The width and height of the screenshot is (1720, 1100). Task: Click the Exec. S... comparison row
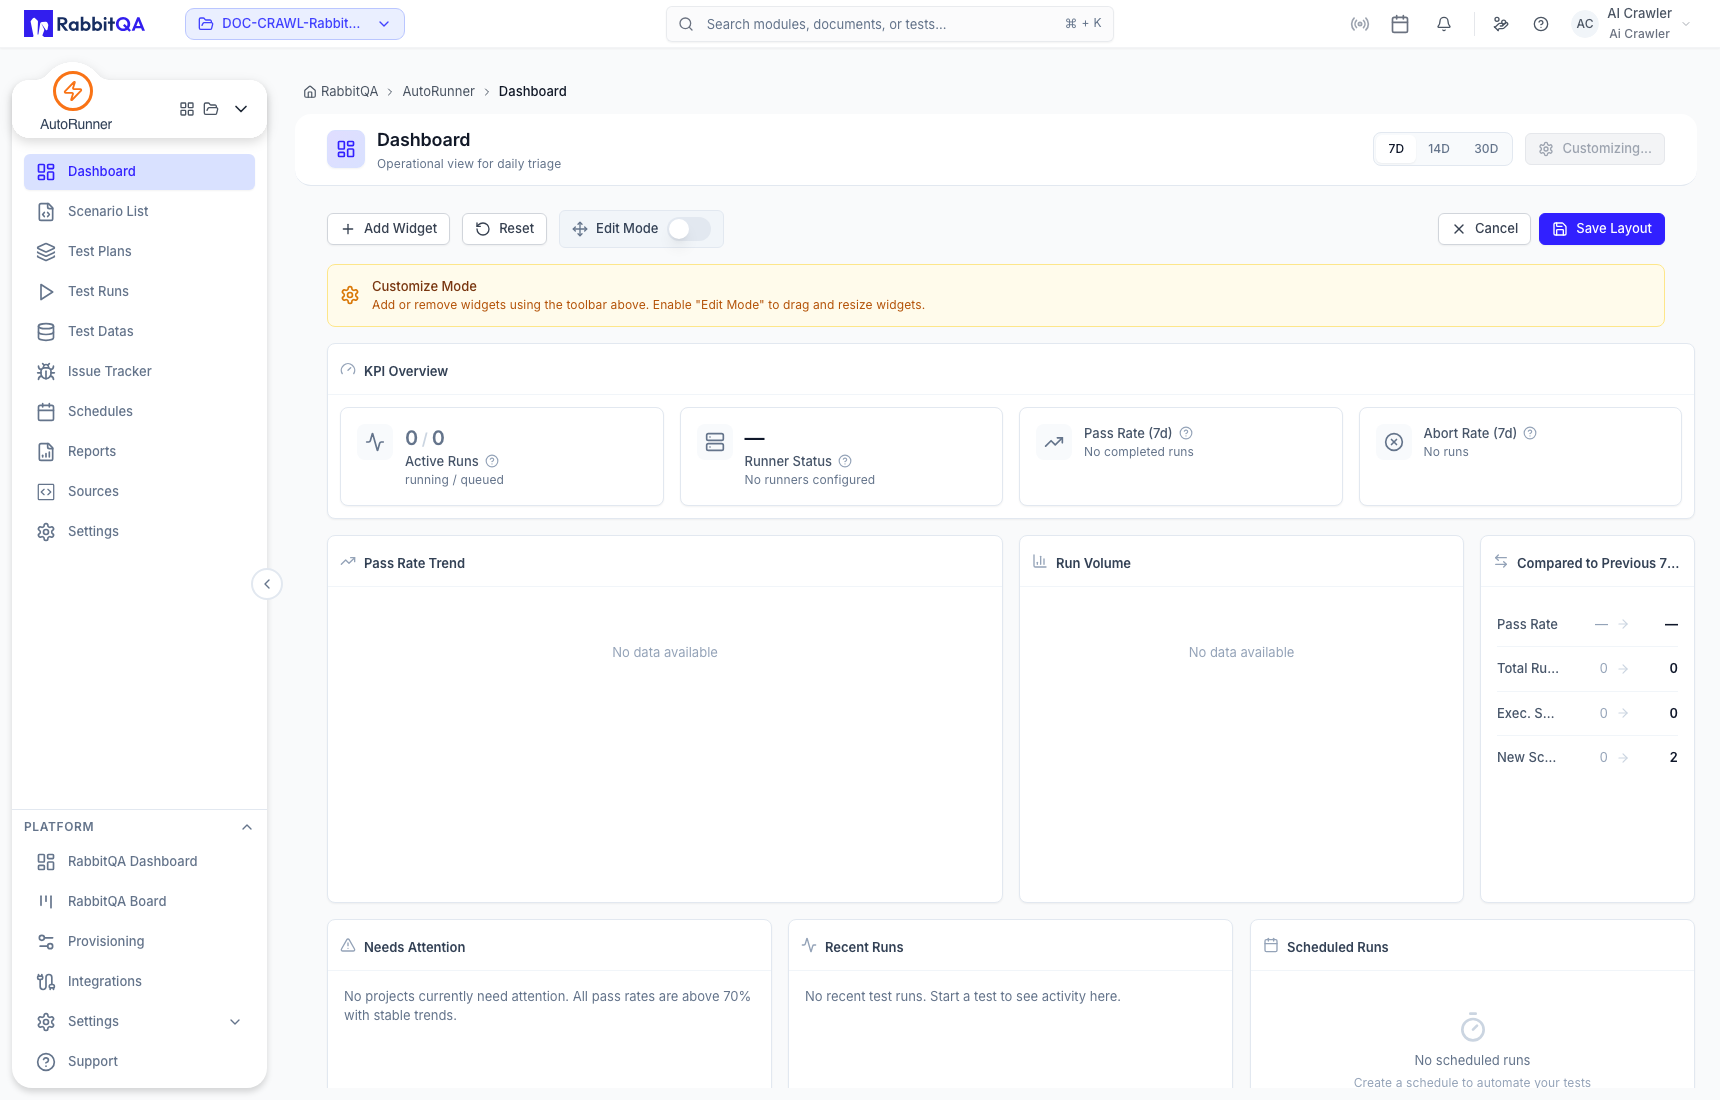[x=1587, y=714]
